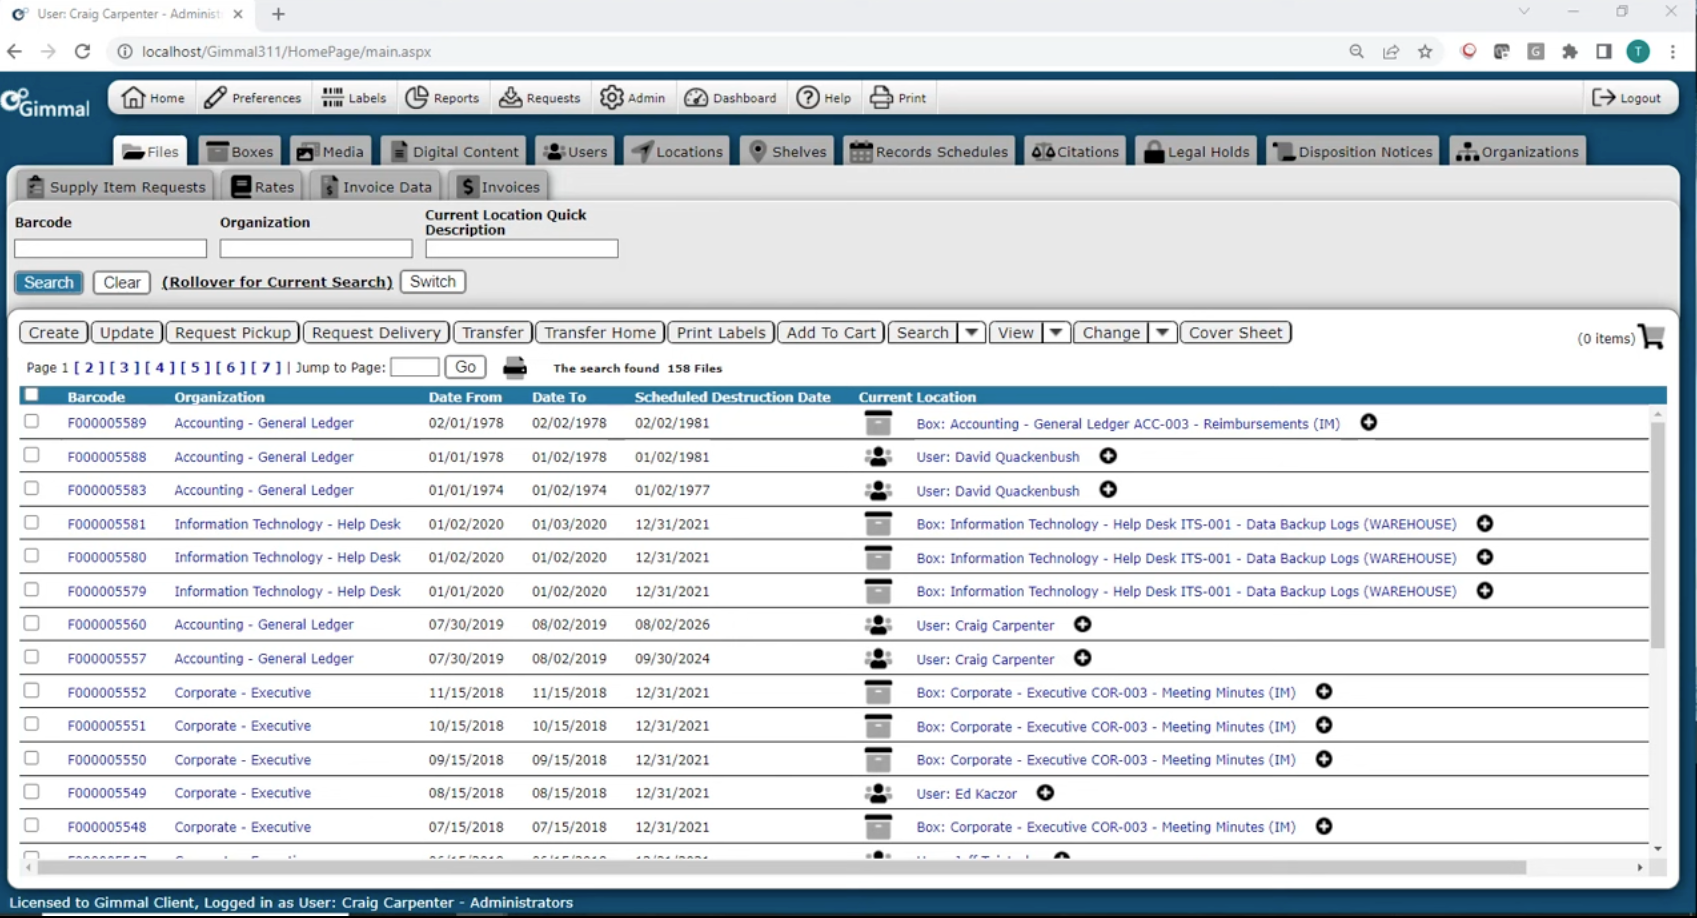Image resolution: width=1697 pixels, height=918 pixels.
Task: Click the shopping cart icon
Action: (x=1652, y=337)
